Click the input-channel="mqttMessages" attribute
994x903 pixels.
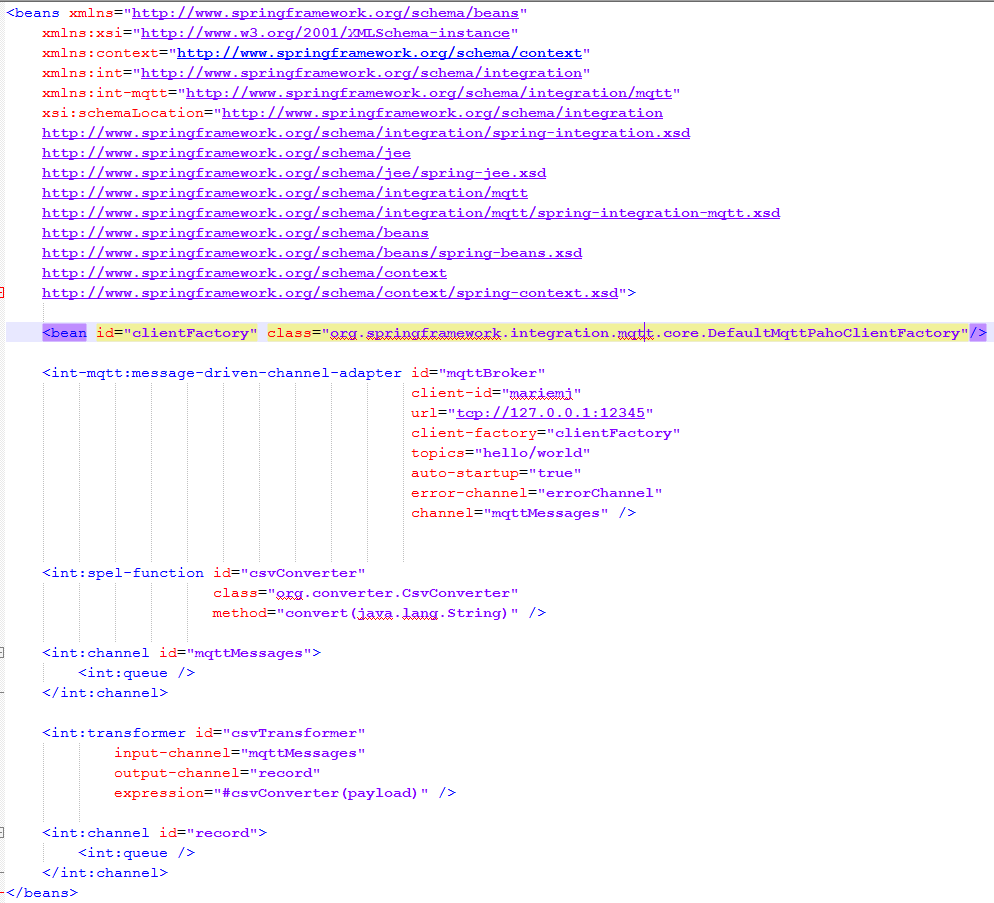click(x=240, y=753)
